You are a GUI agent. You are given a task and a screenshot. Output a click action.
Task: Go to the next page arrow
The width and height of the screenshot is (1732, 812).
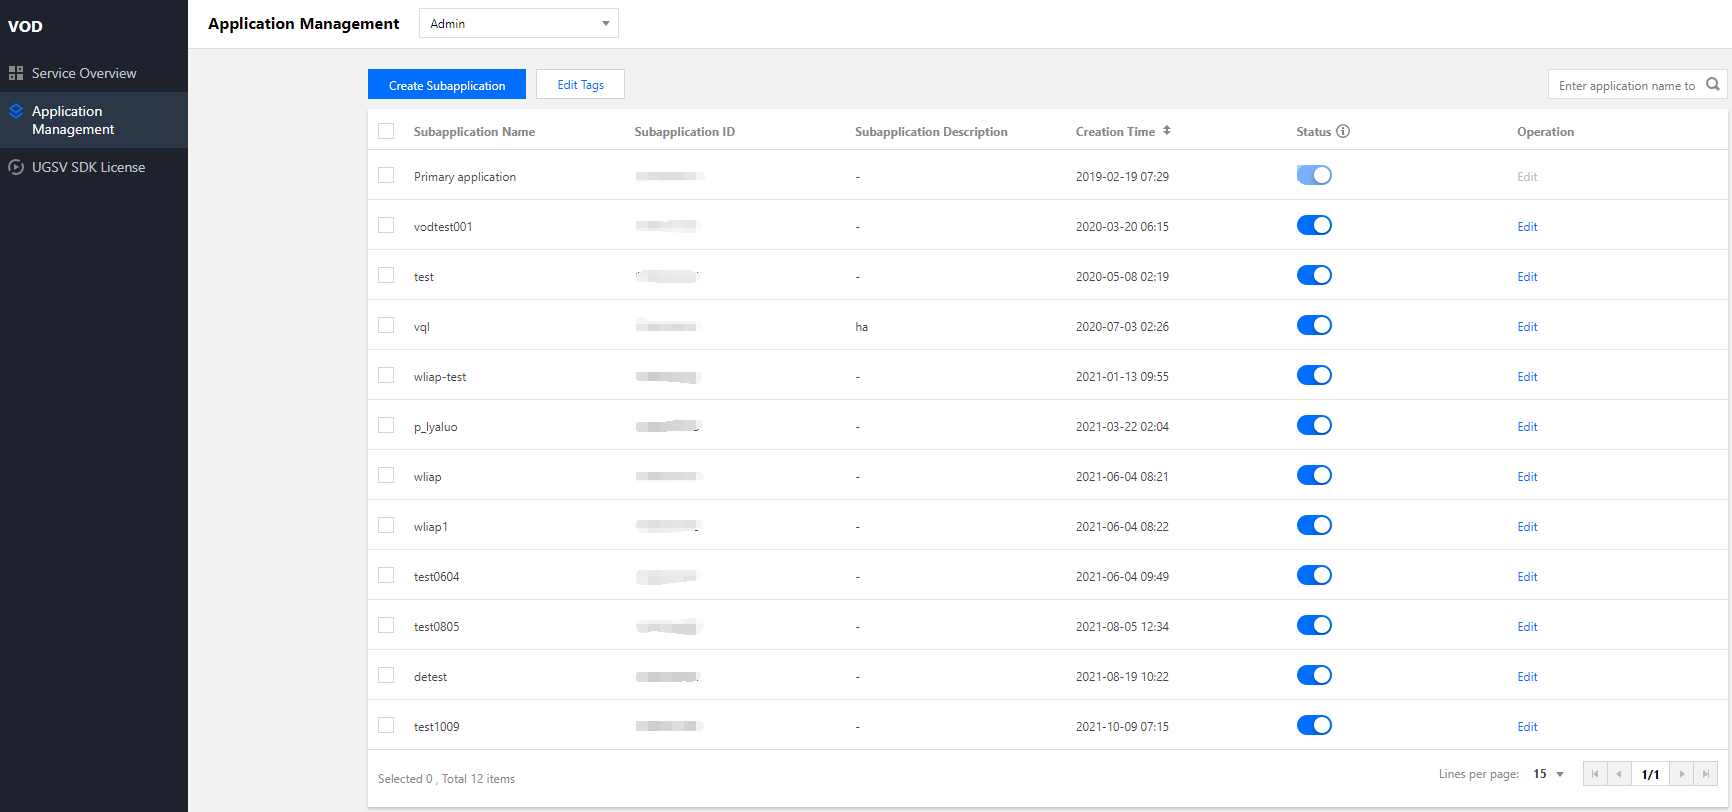point(1682,774)
